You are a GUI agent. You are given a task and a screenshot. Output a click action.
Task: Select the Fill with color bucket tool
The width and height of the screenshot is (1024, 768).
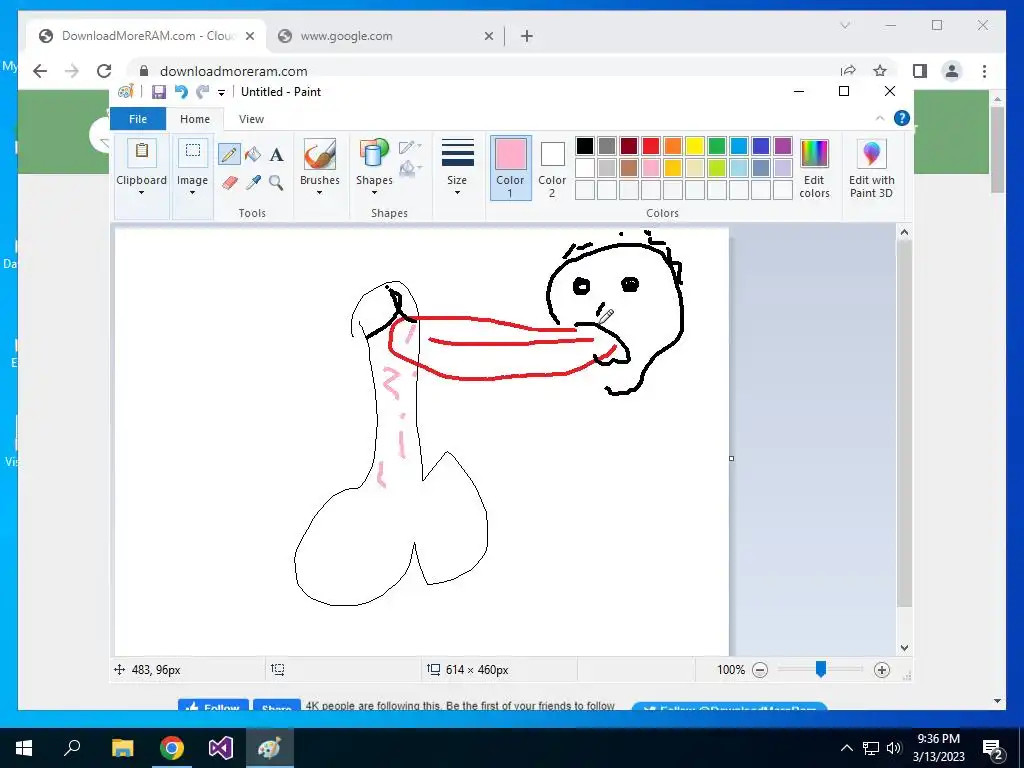click(x=253, y=155)
